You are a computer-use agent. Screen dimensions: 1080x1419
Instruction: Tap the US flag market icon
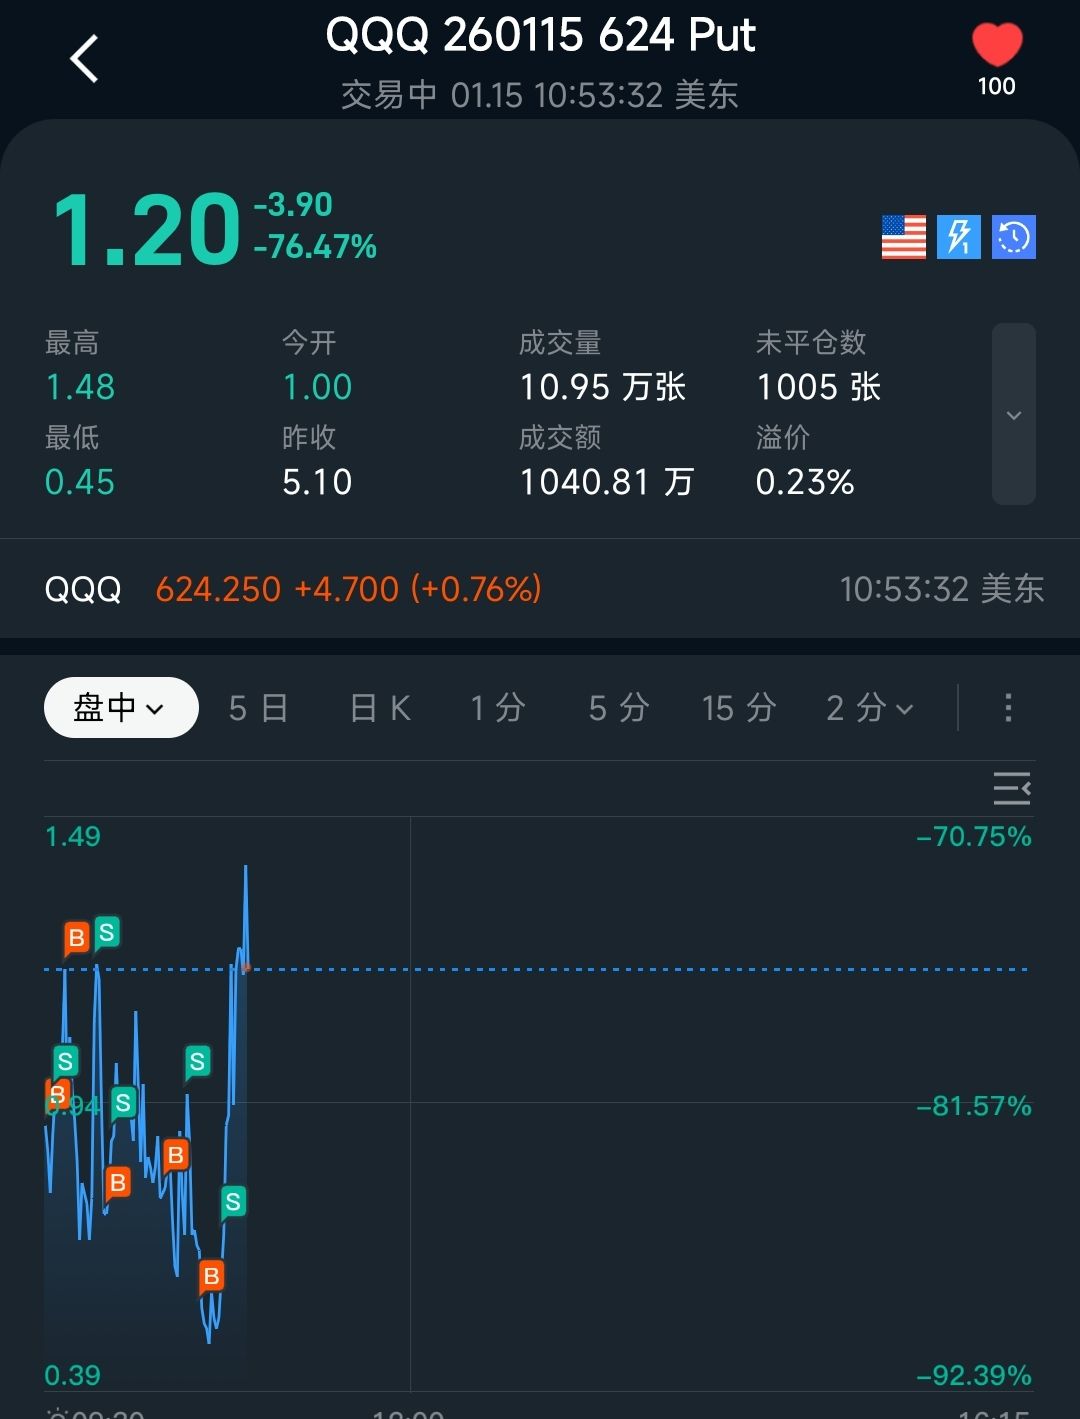[903, 238]
